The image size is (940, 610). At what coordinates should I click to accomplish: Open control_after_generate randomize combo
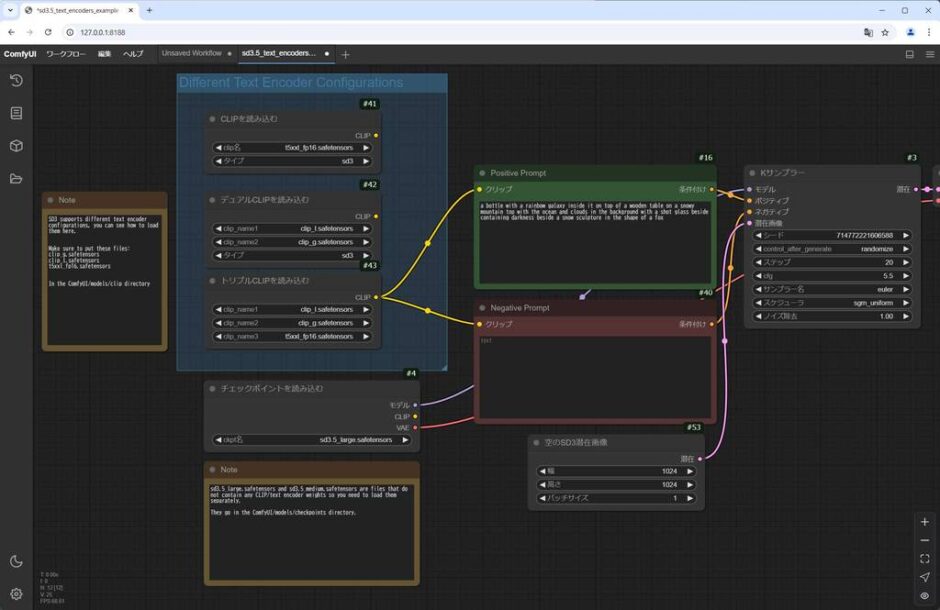[x=832, y=249]
